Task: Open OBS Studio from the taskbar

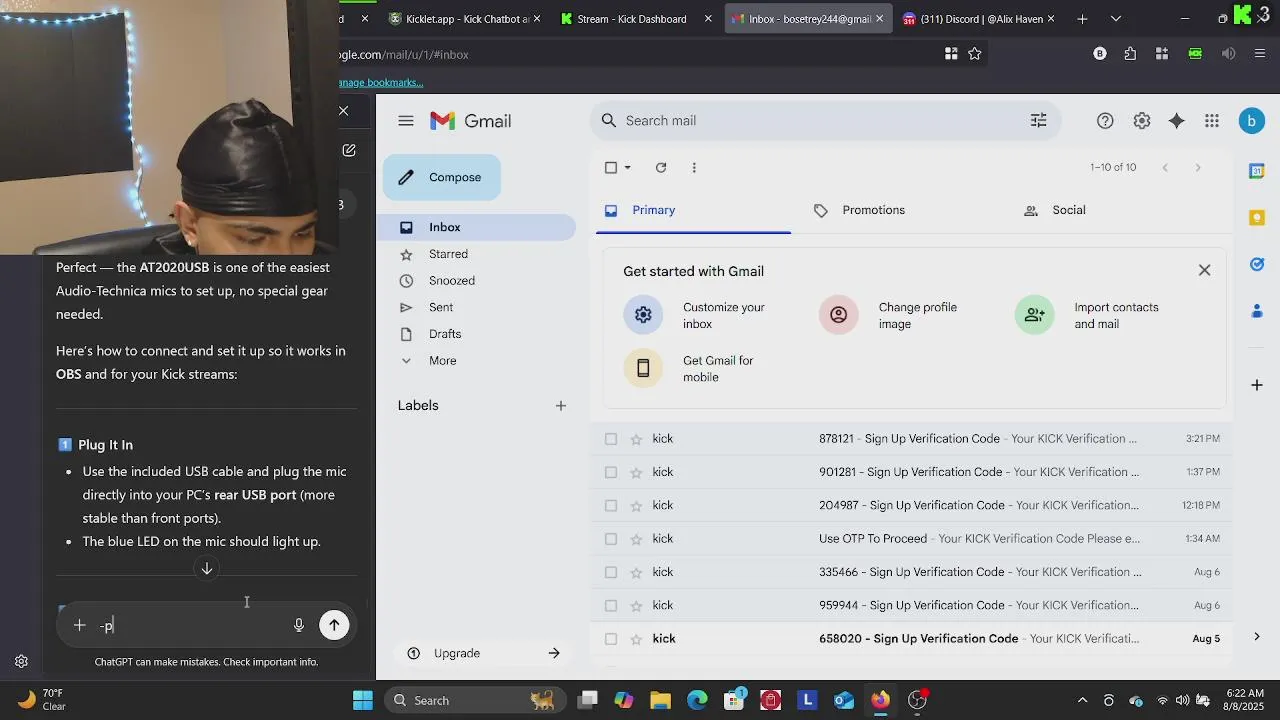Action: tap(917, 700)
